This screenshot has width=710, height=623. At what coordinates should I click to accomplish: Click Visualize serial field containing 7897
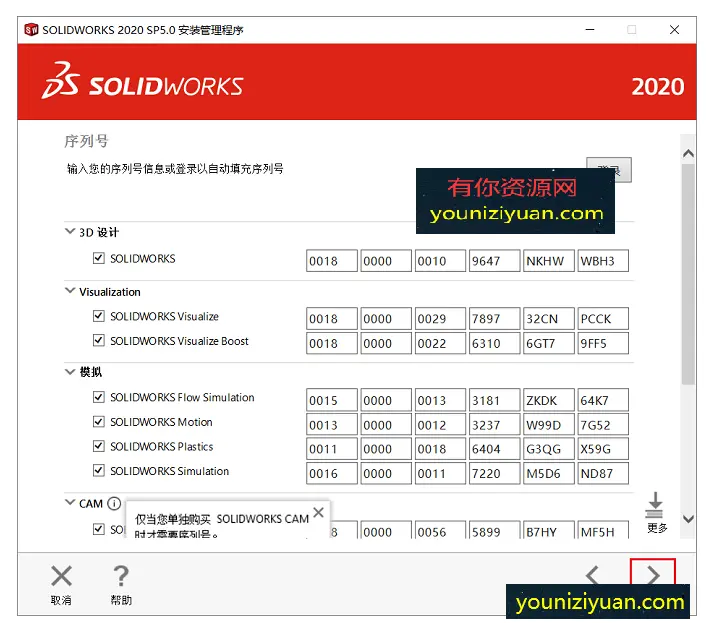click(x=494, y=319)
